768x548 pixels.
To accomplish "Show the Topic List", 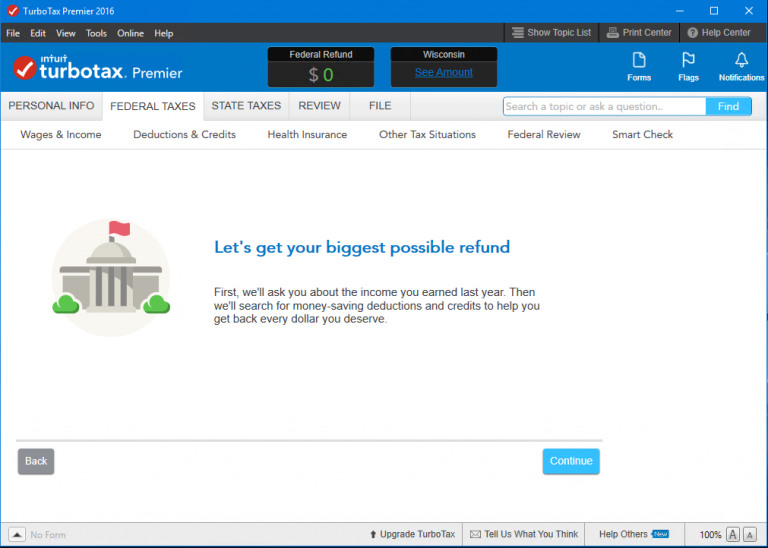I will 551,33.
